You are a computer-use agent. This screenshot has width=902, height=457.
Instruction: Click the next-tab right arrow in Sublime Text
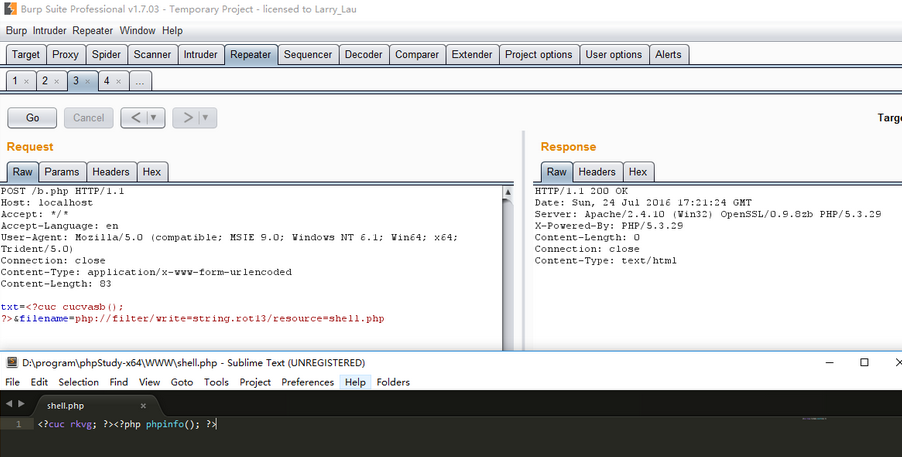[21, 404]
